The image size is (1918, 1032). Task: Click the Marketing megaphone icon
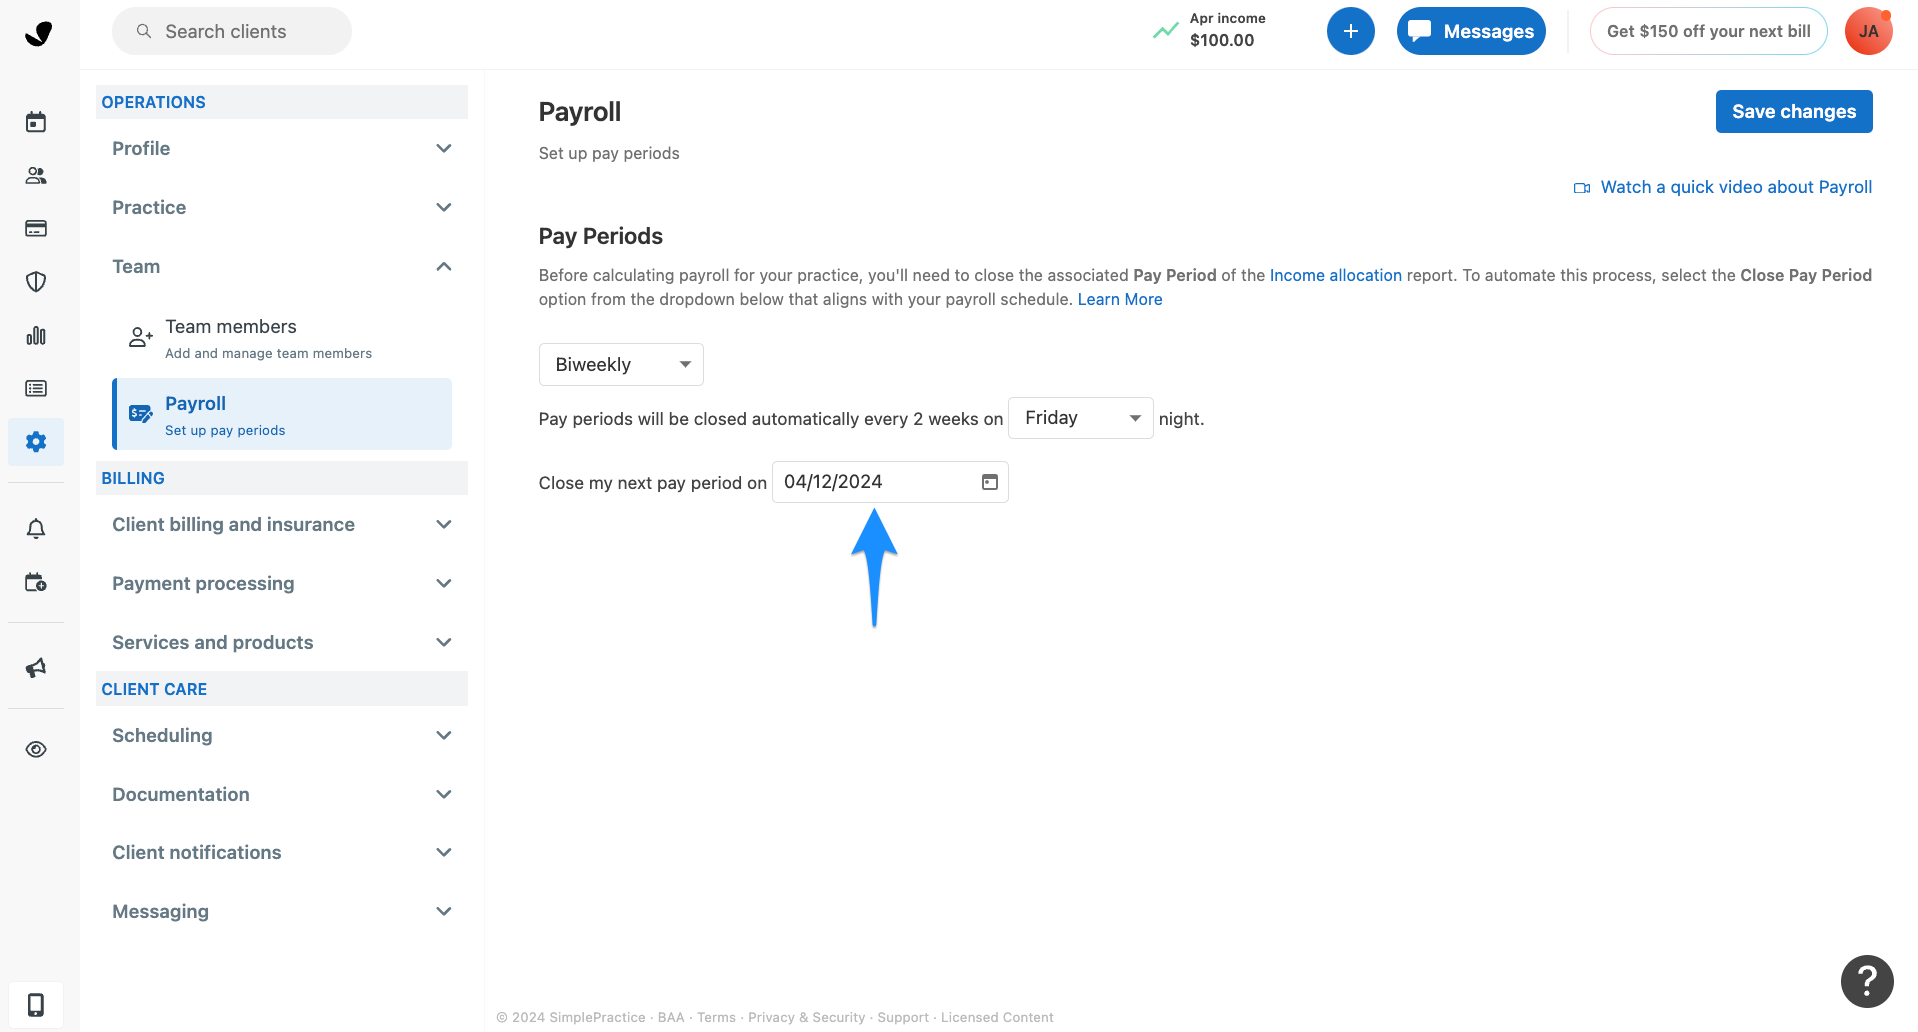coord(36,668)
